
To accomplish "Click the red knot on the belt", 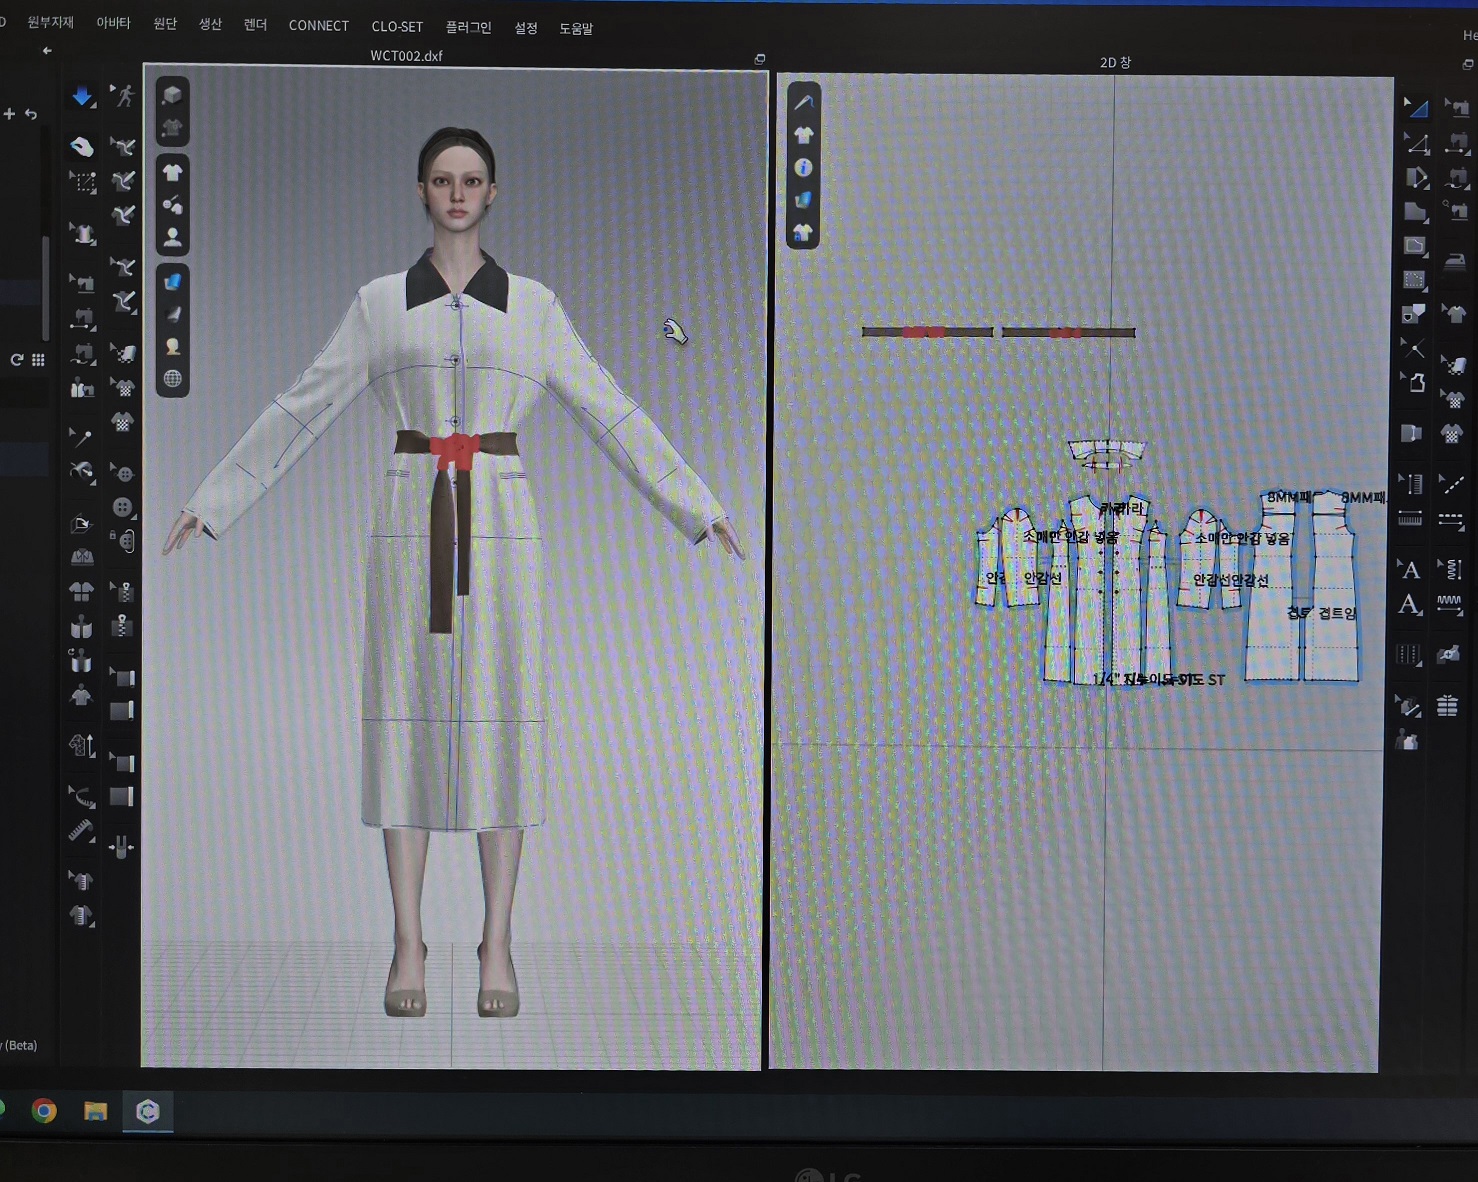I will pos(456,450).
